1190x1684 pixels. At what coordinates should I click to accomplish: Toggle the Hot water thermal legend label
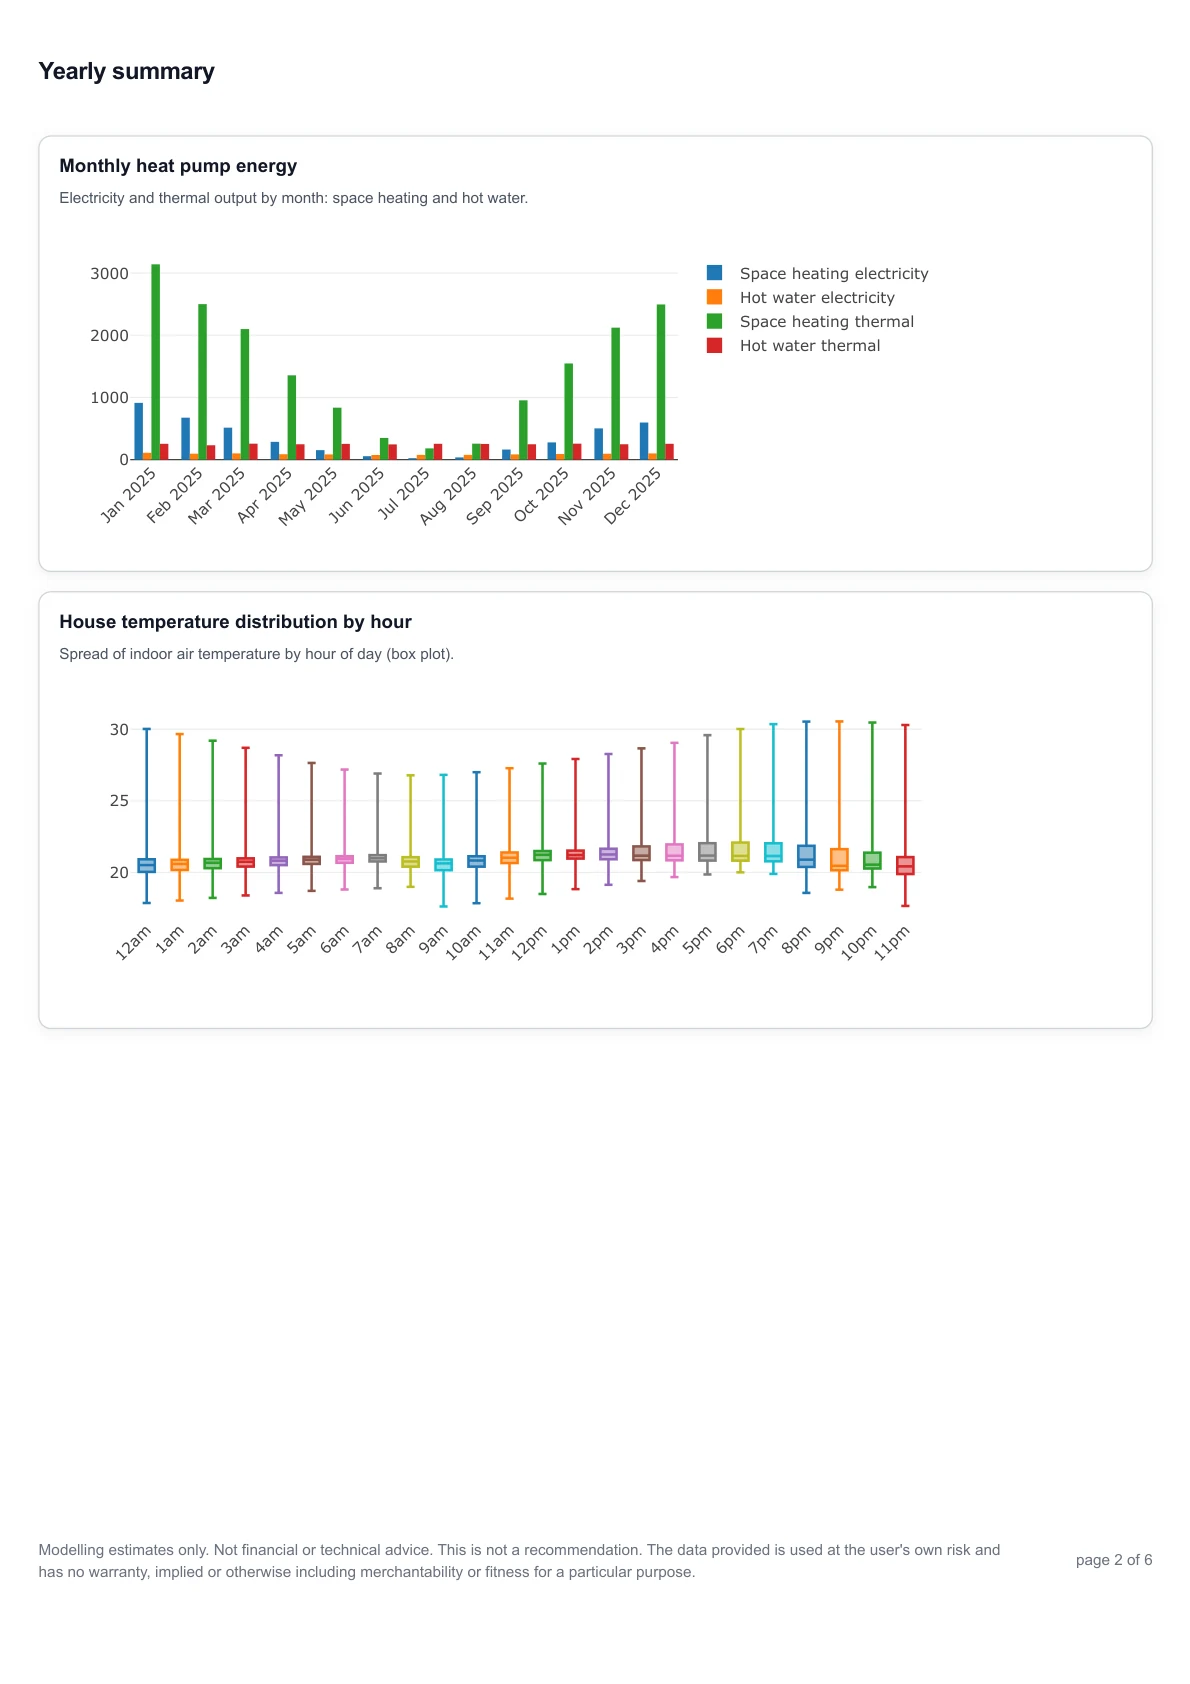(810, 345)
